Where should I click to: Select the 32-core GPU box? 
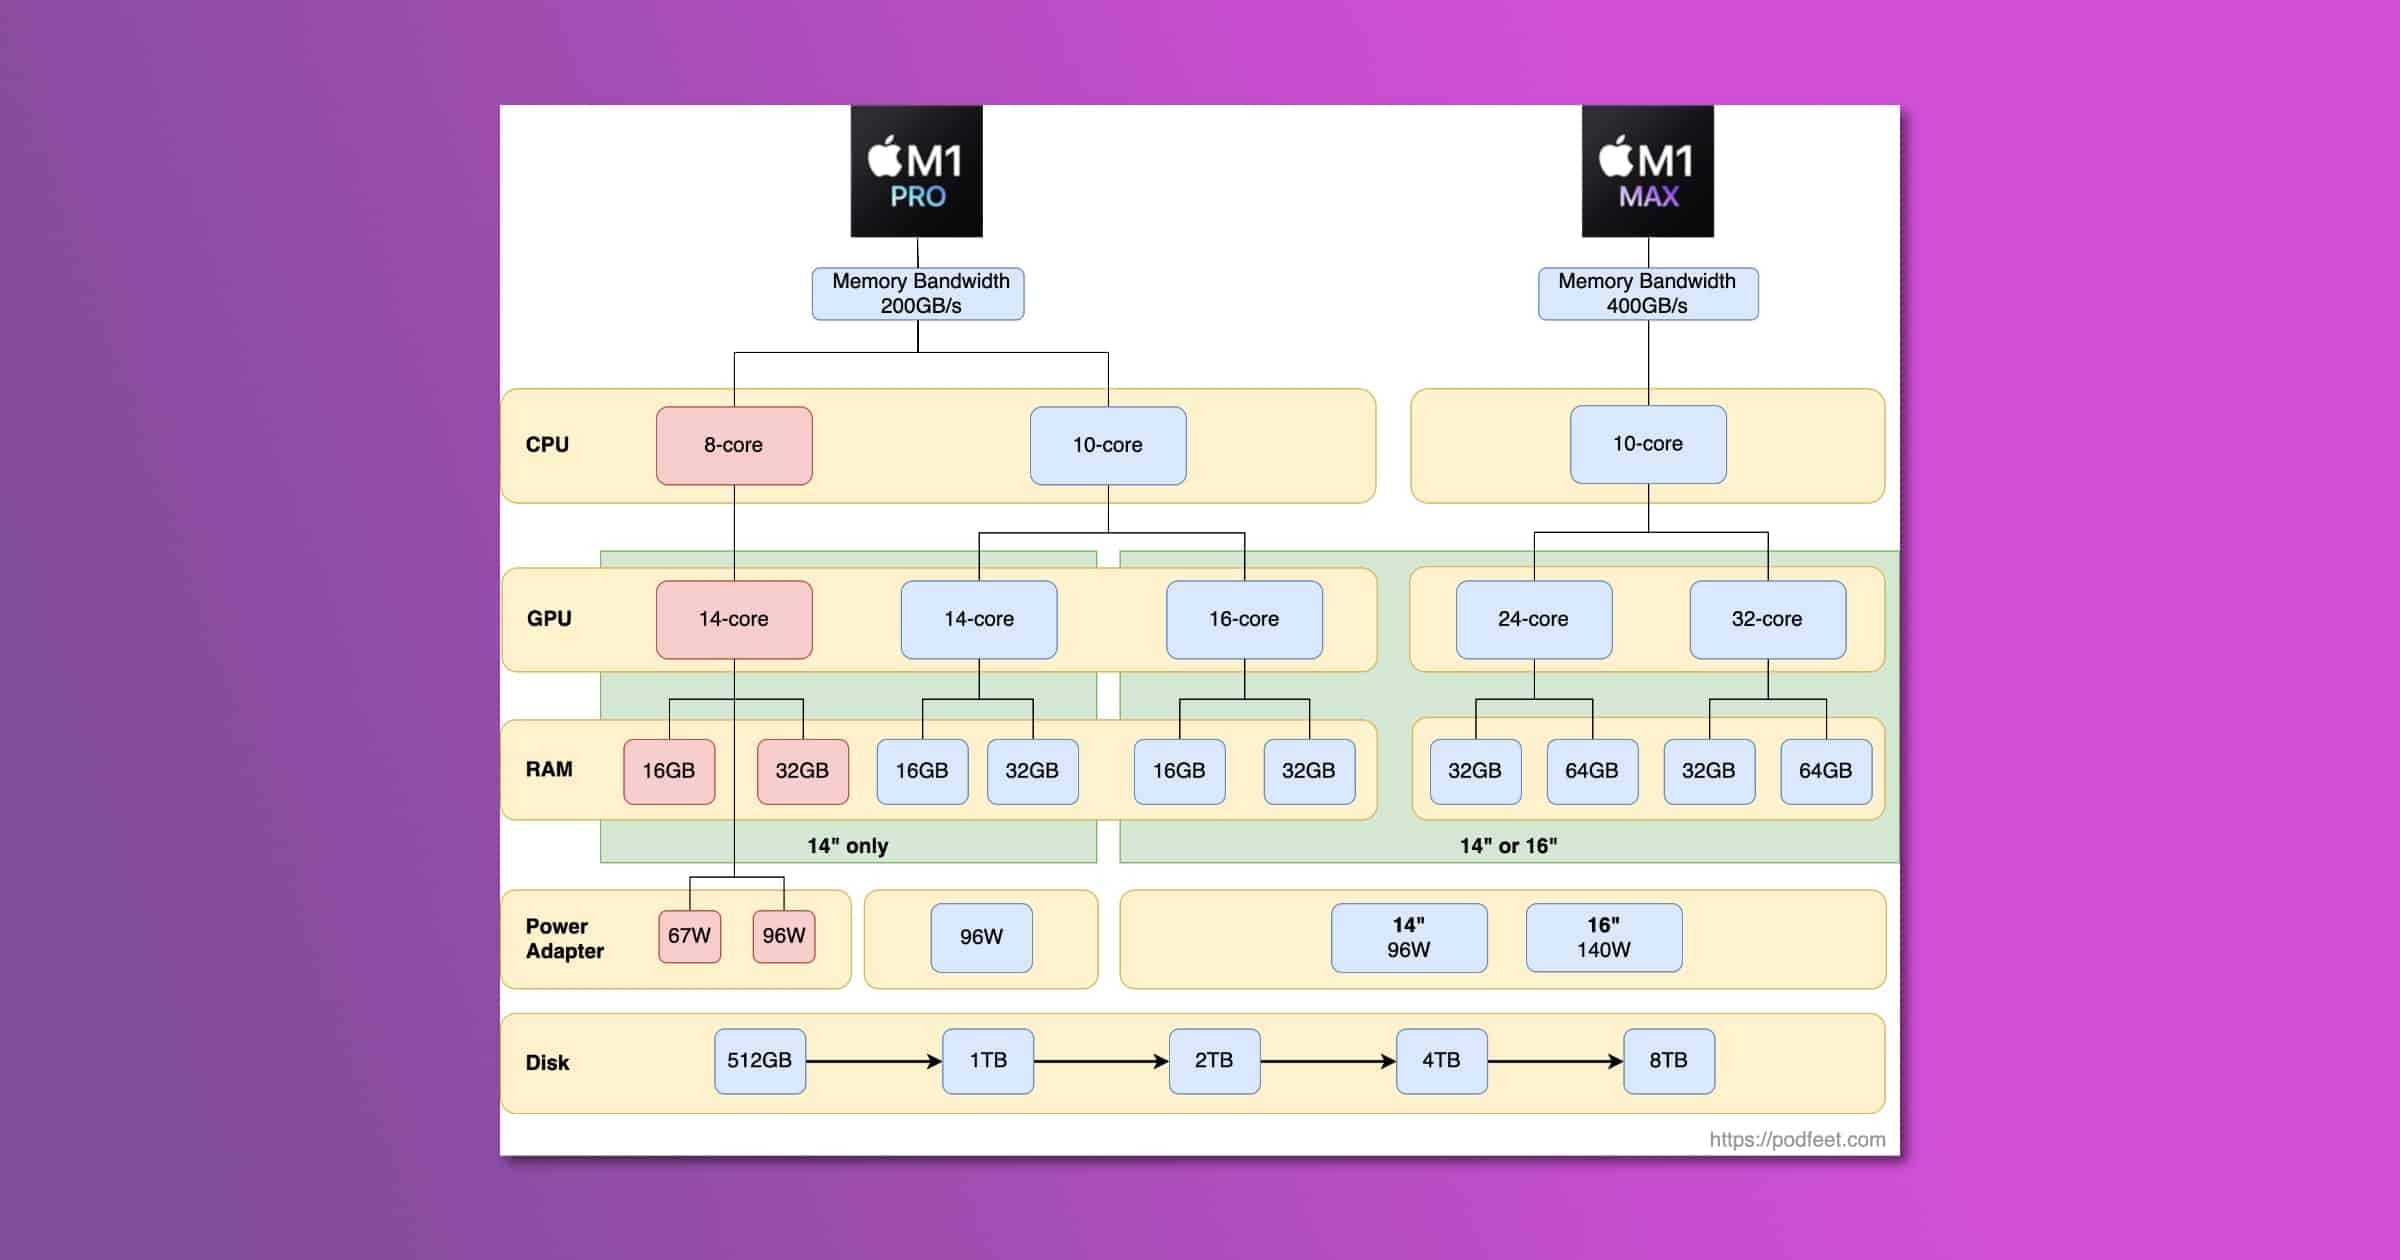[1767, 619]
